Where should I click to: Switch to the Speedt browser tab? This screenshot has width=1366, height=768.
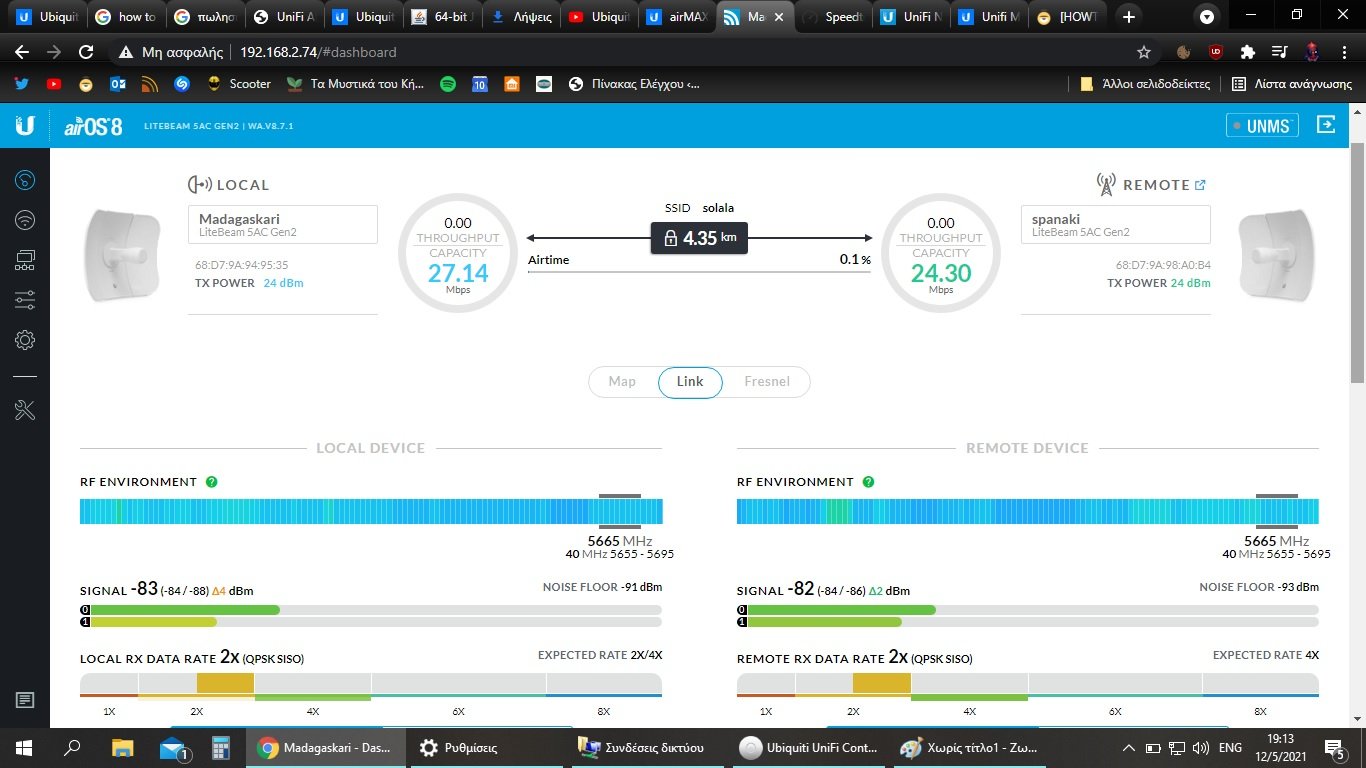tap(832, 17)
